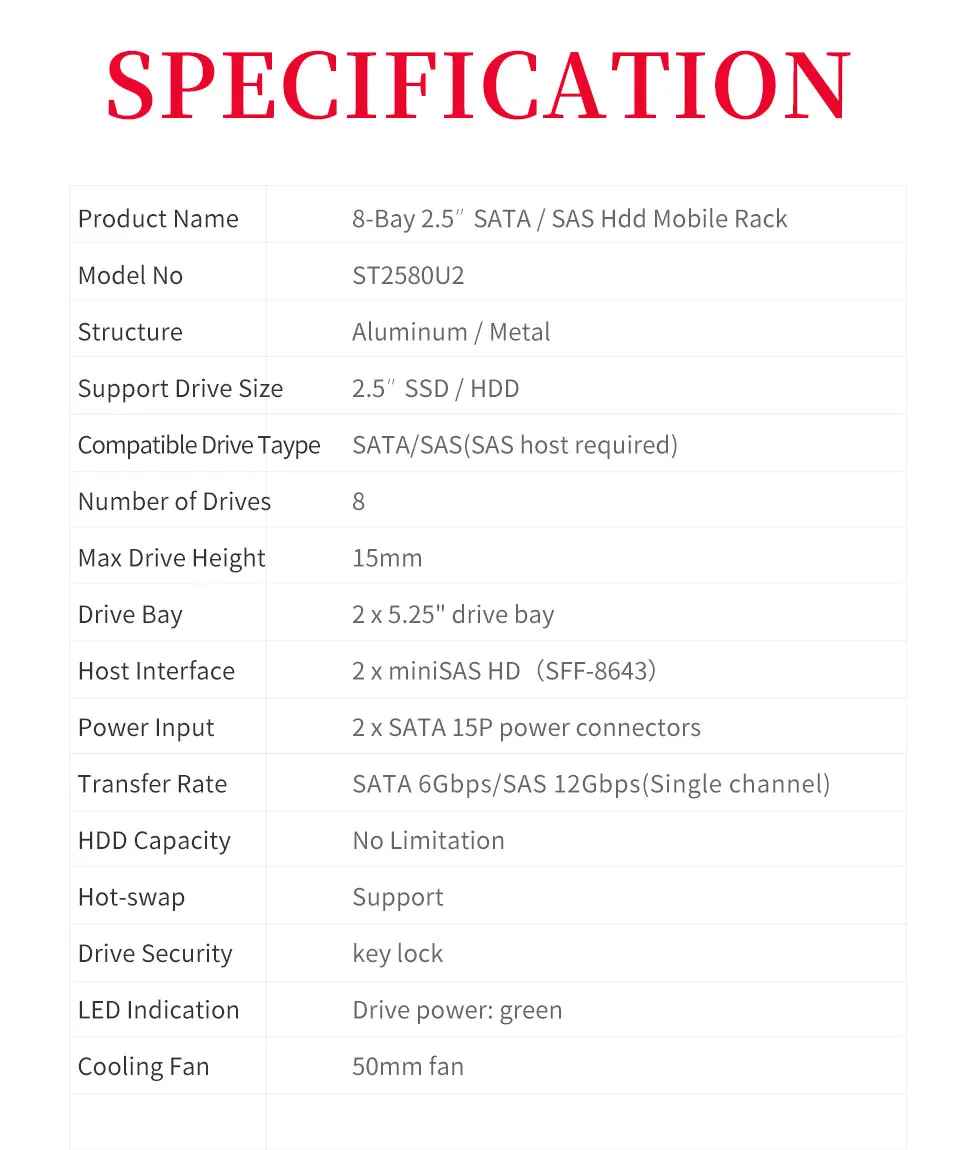Select the SATA/SAS(SAS host required) value

tap(514, 445)
